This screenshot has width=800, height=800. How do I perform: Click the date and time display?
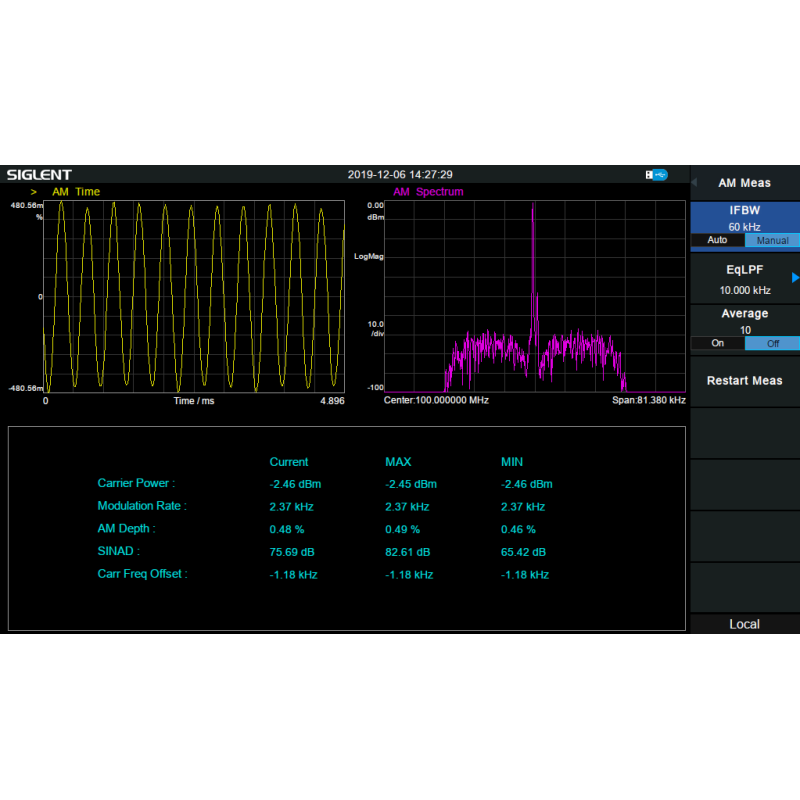[400, 174]
